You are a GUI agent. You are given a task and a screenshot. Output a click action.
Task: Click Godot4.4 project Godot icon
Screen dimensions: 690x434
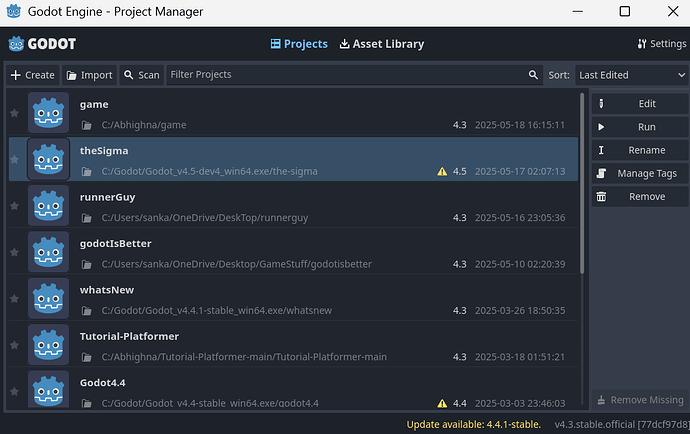(48, 389)
